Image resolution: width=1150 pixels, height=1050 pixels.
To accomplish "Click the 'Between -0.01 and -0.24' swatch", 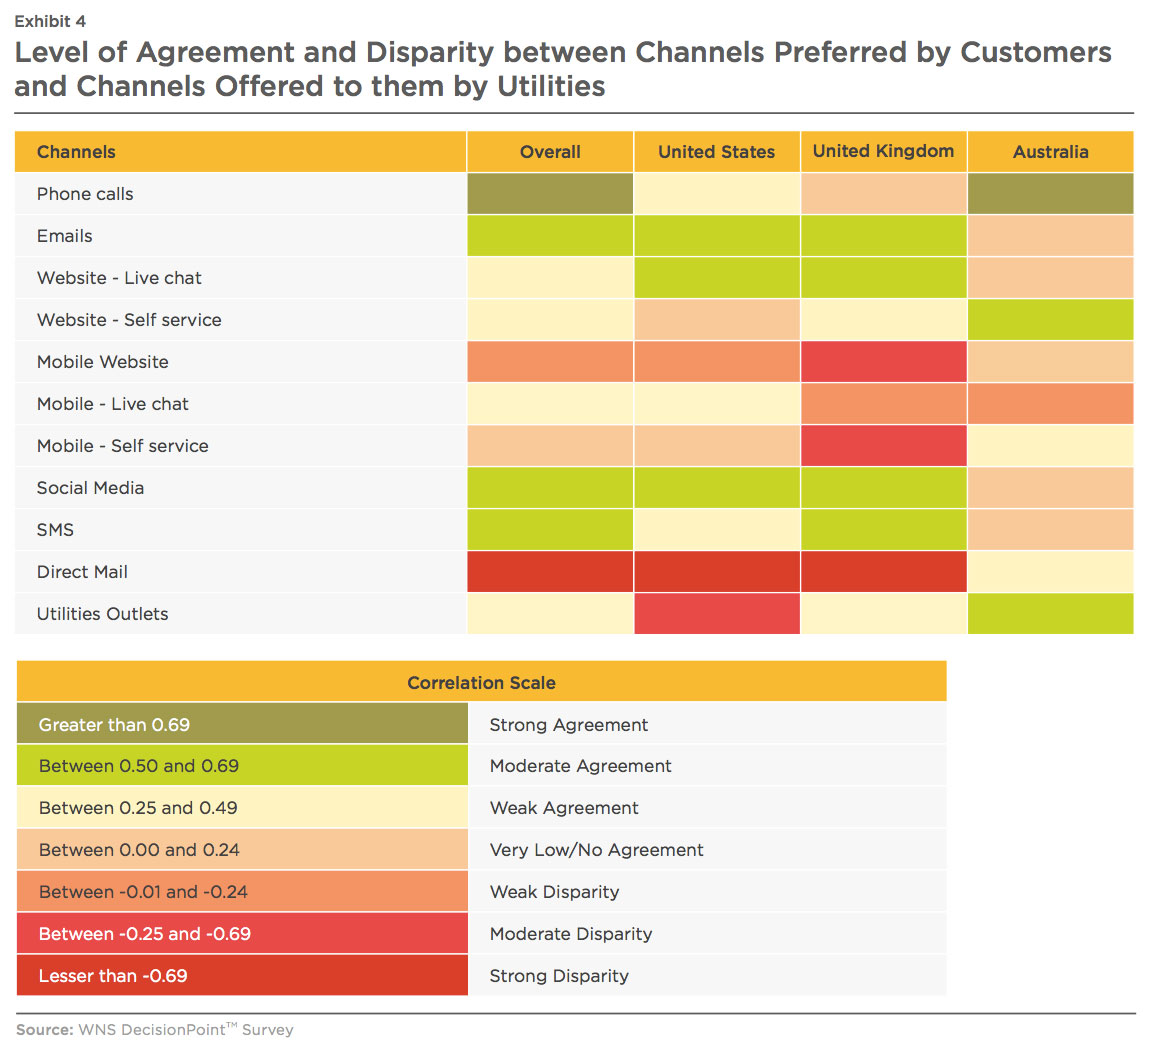I will pyautogui.click(x=242, y=892).
